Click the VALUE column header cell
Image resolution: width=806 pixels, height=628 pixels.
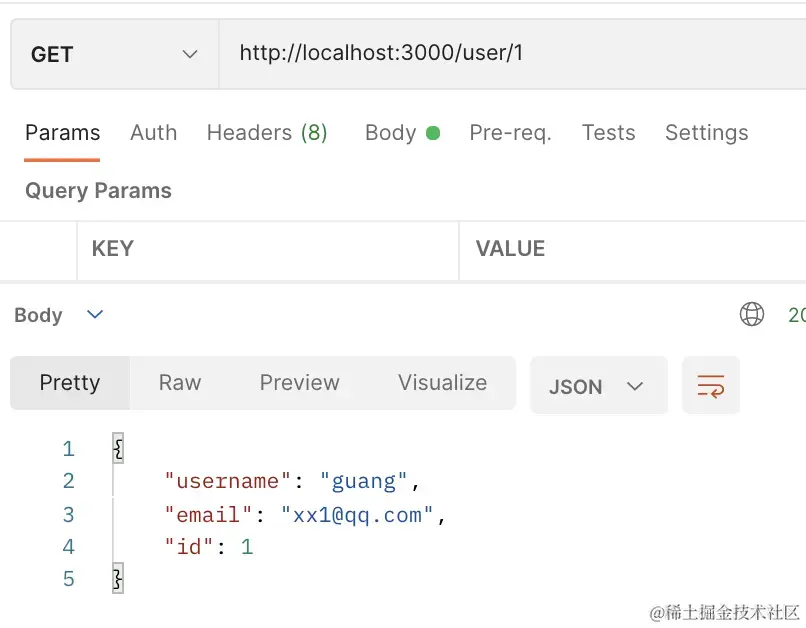point(630,249)
